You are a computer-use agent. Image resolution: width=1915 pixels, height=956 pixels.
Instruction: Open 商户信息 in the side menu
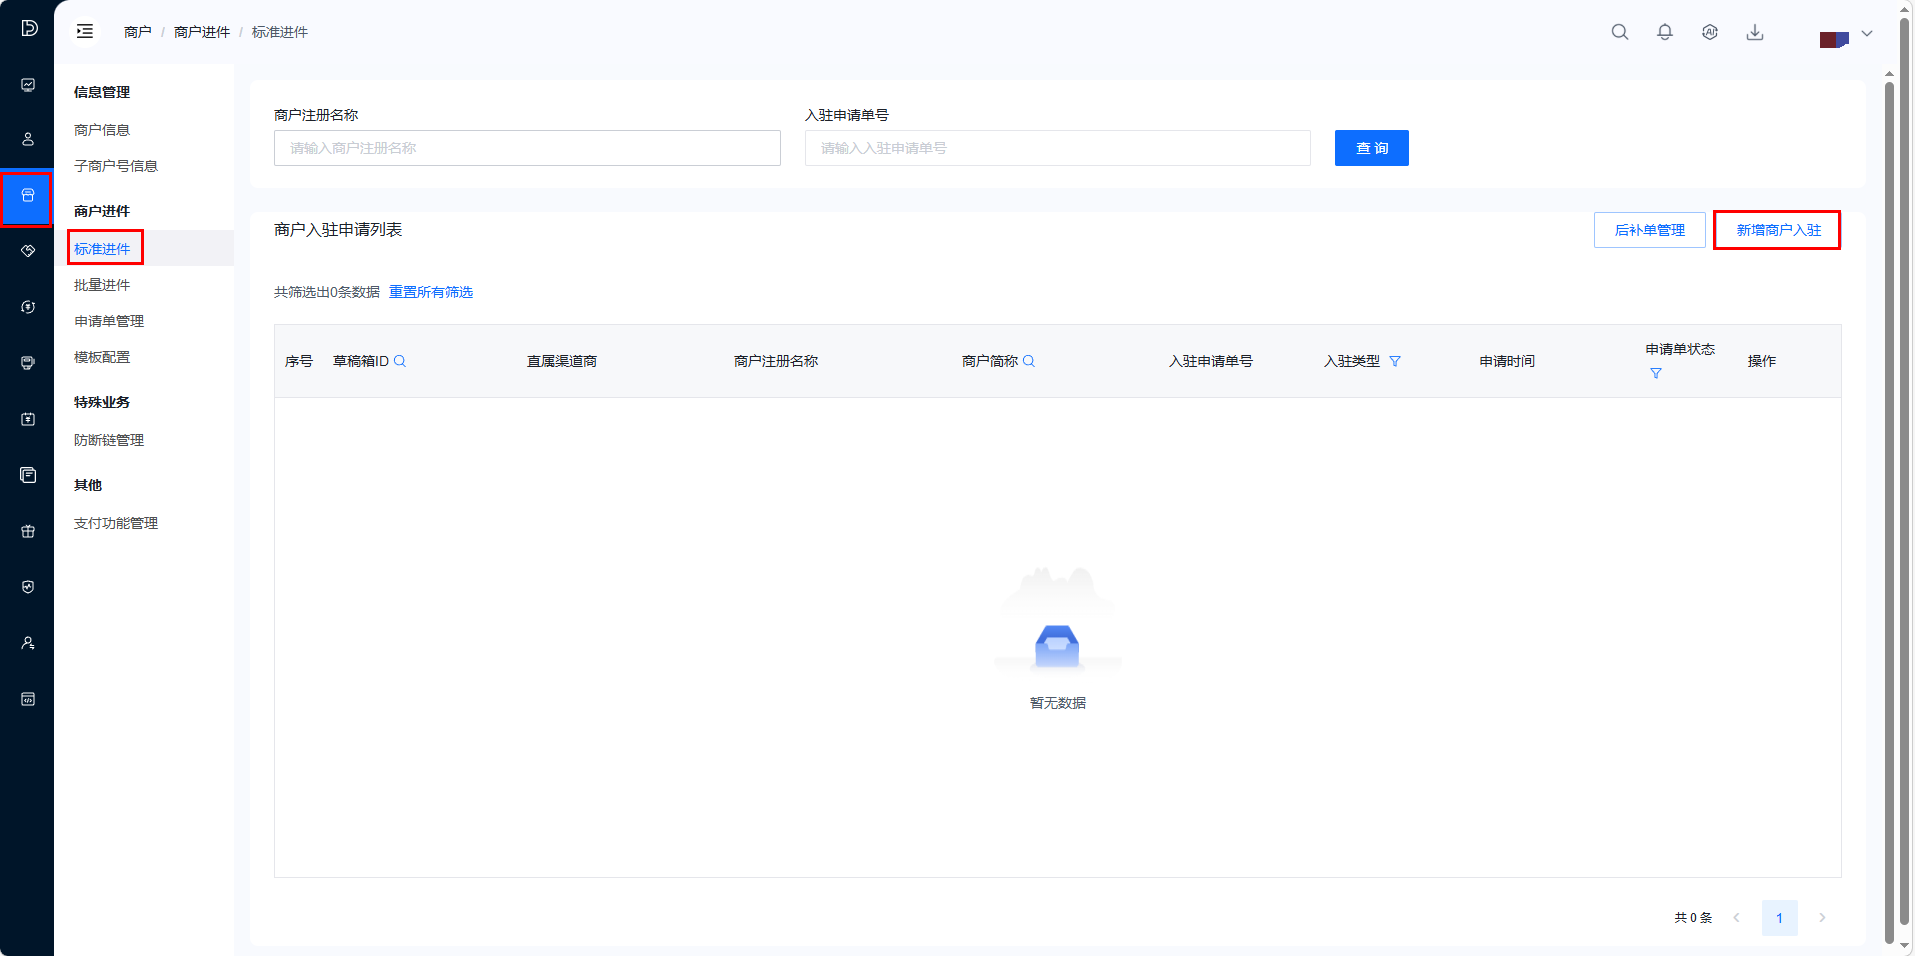pyautogui.click(x=102, y=130)
